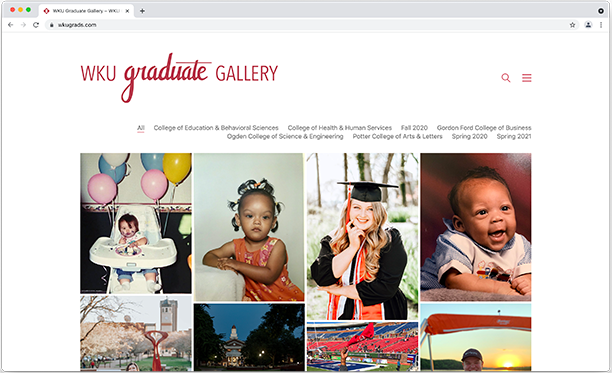The image size is (612, 373).
Task: Open sunset photo with orange canopy
Action: (x=476, y=337)
